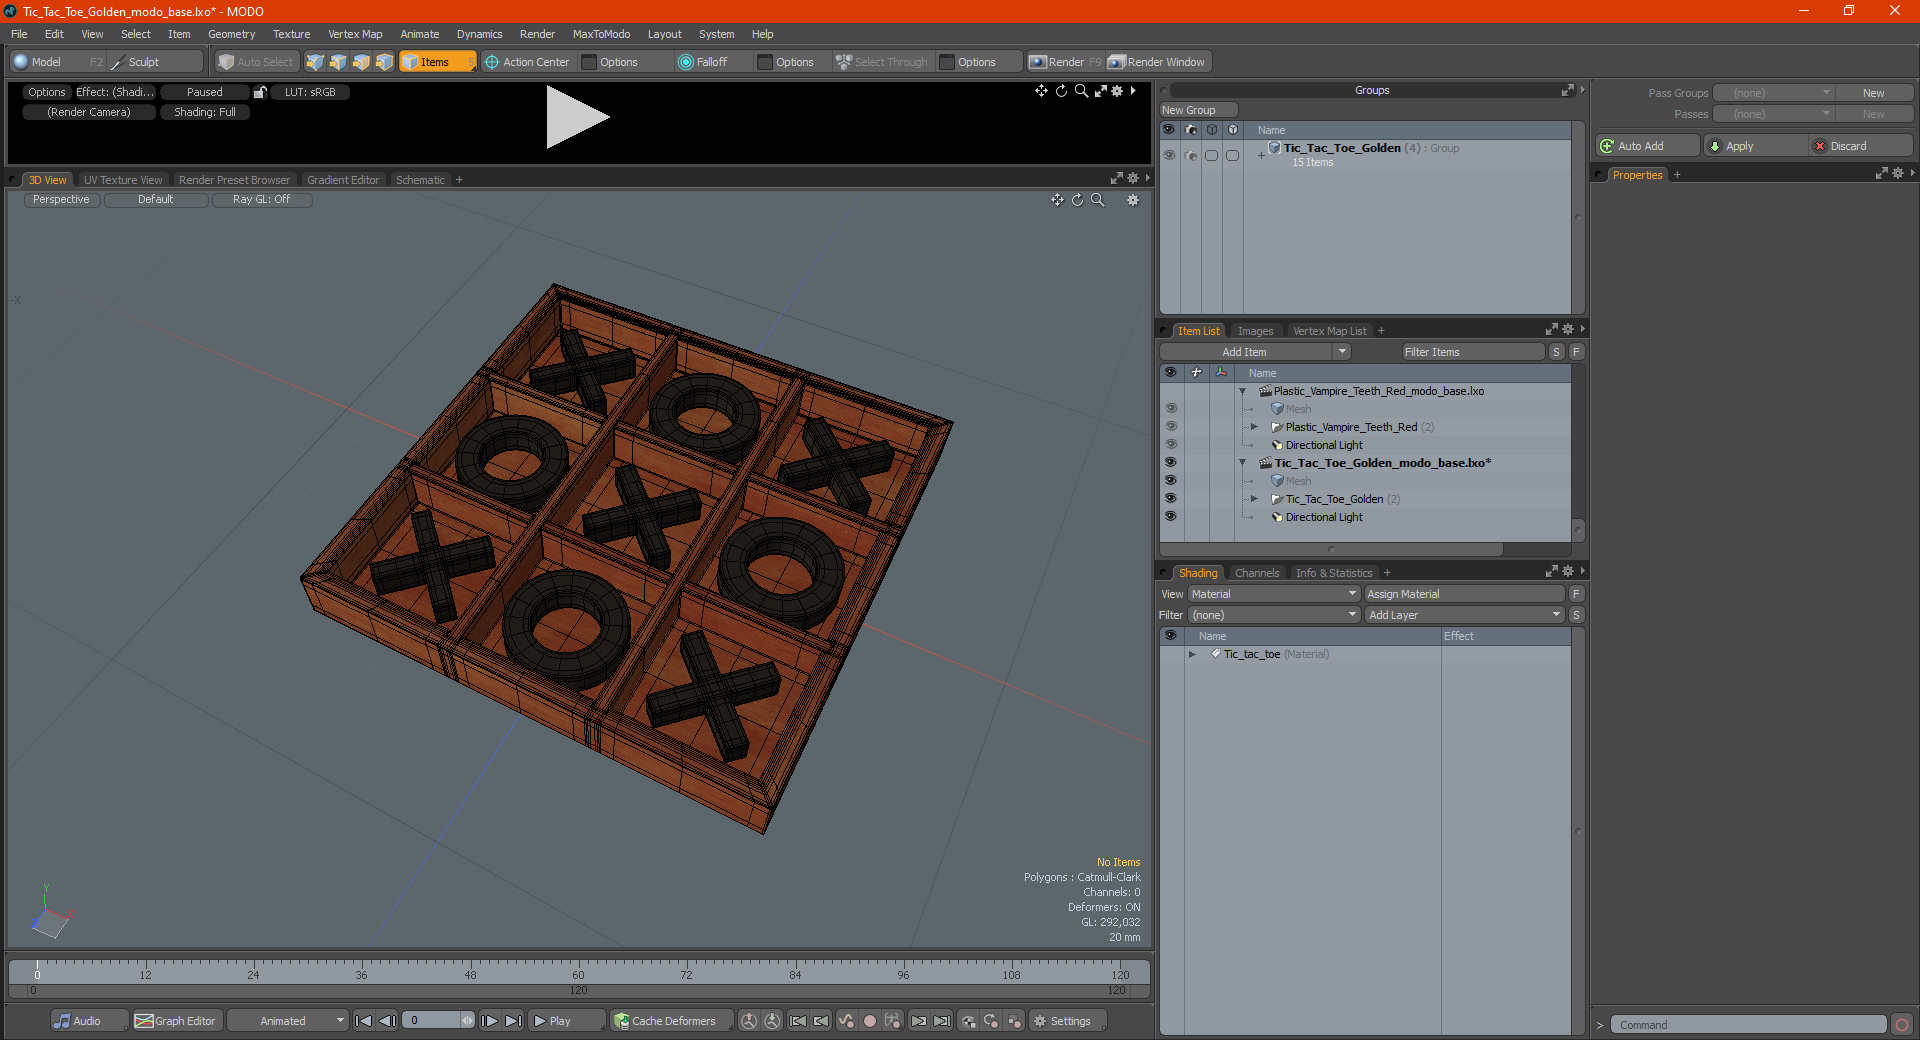
Task: Open the Render Window
Action: point(1157,62)
